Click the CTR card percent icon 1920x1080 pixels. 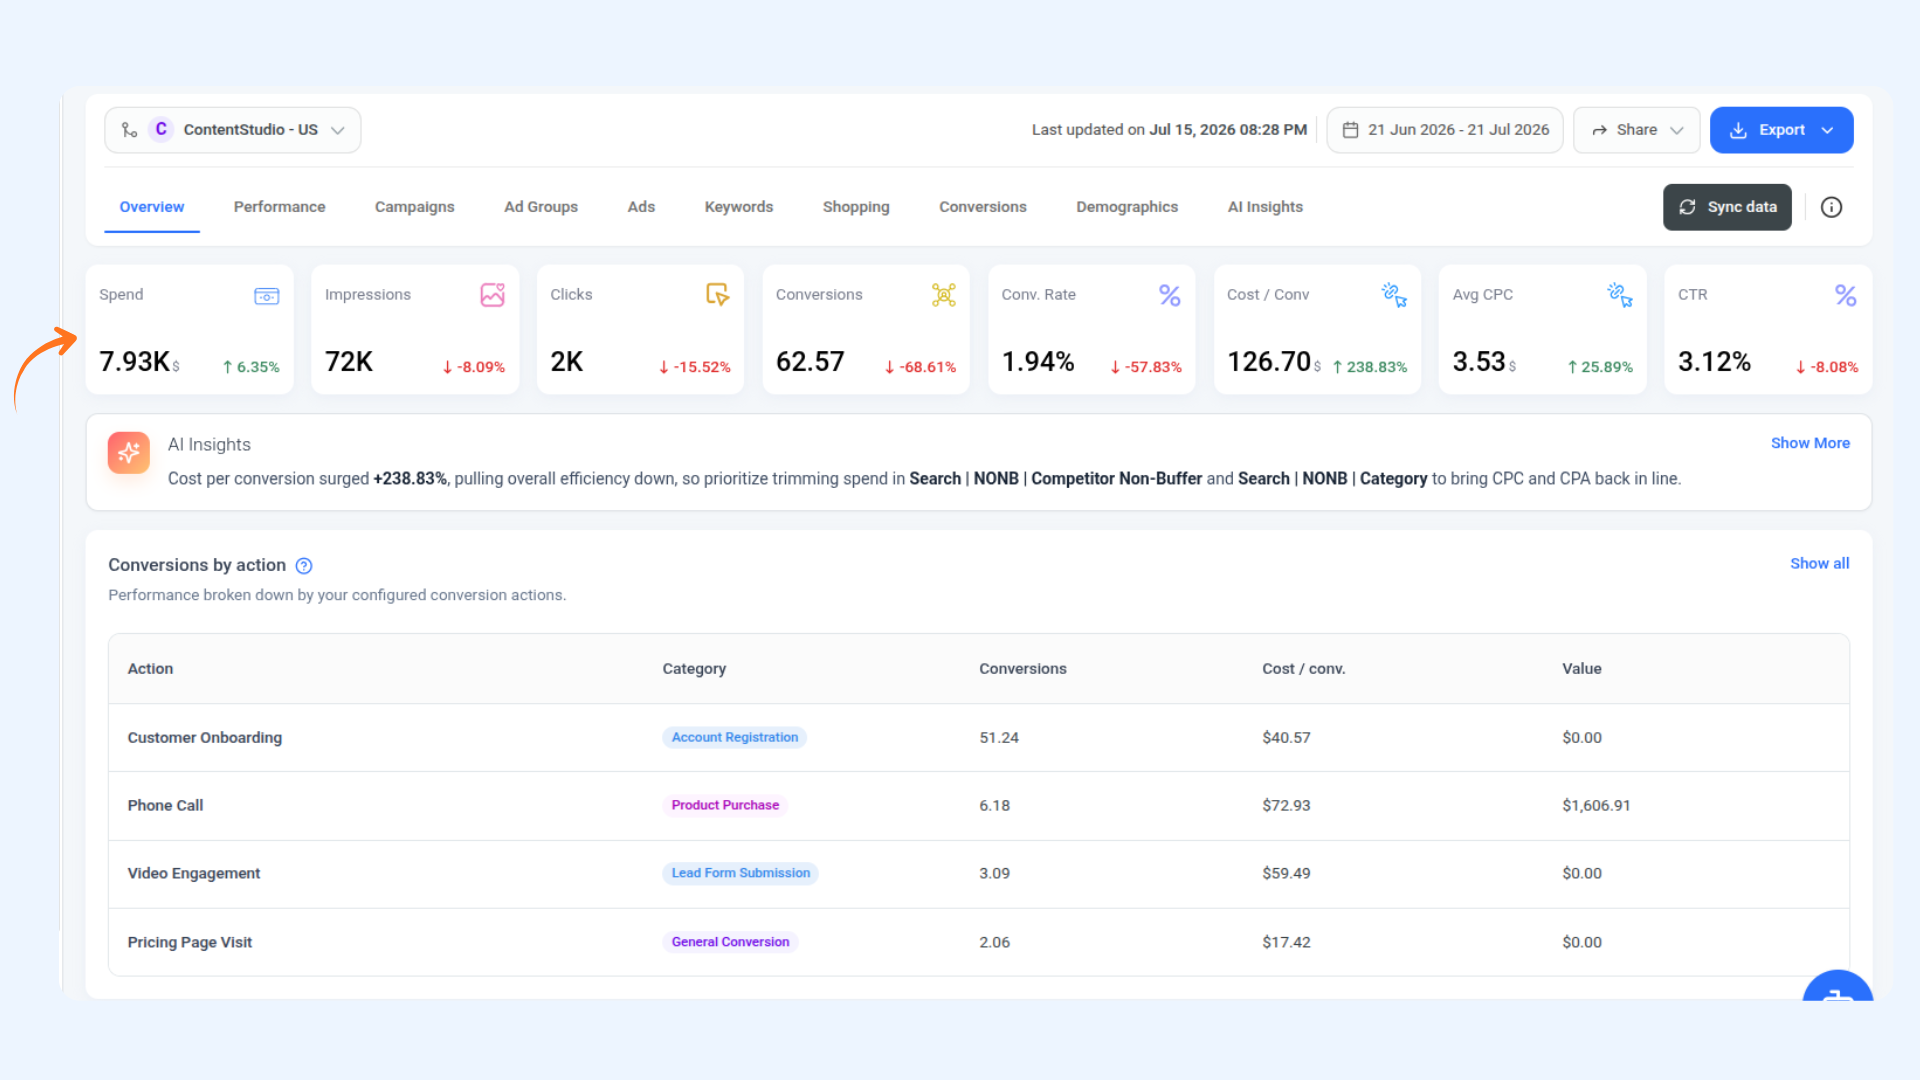(1845, 295)
